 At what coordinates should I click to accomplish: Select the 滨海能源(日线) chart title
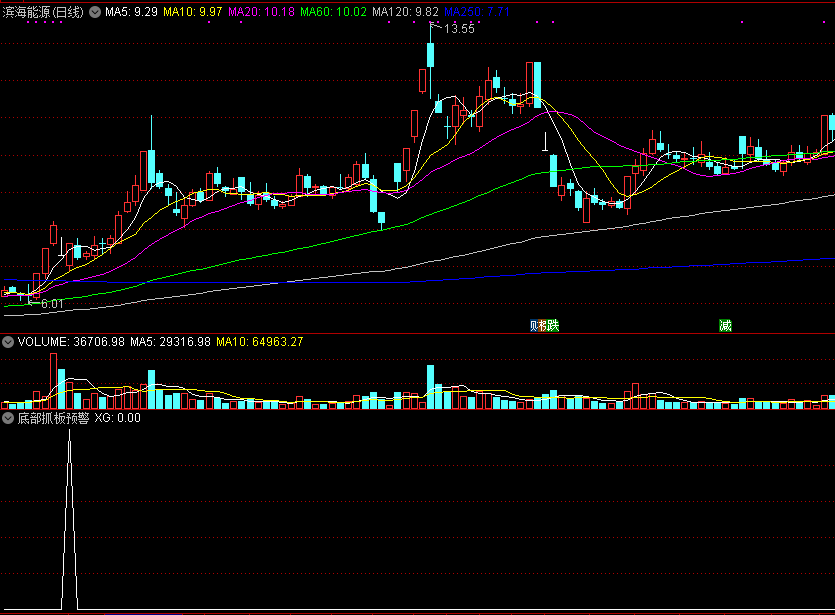point(43,12)
